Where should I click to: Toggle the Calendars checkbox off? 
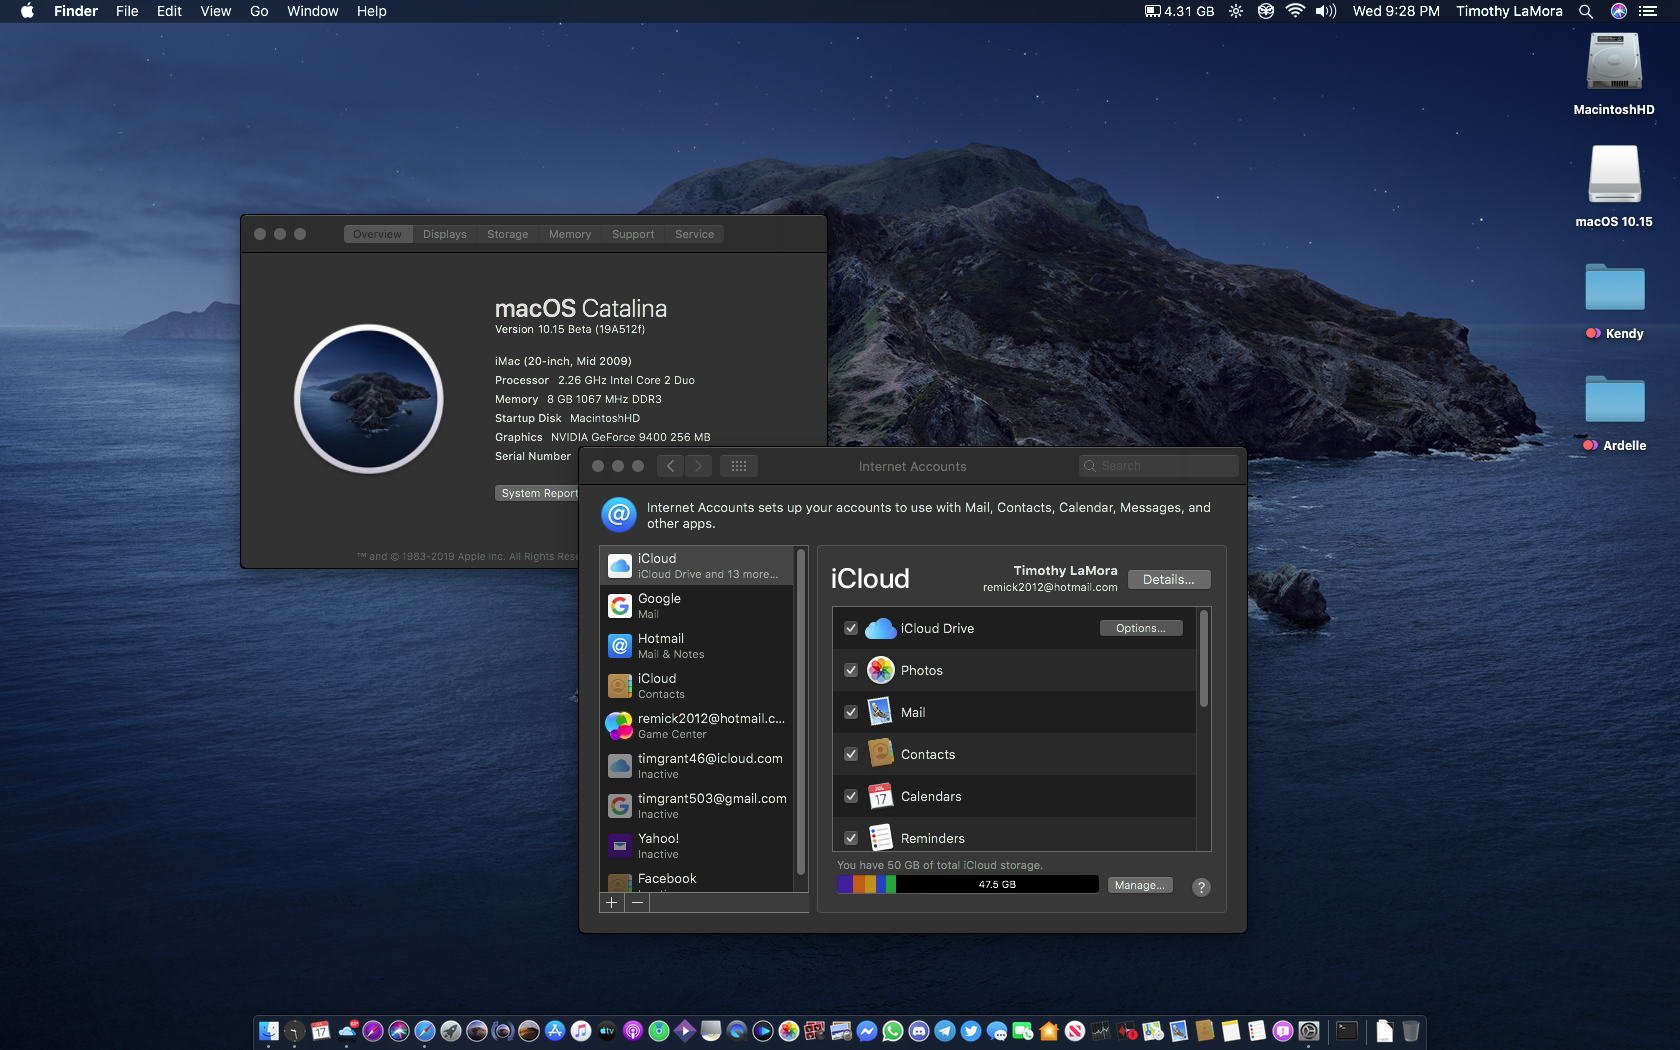tap(851, 796)
